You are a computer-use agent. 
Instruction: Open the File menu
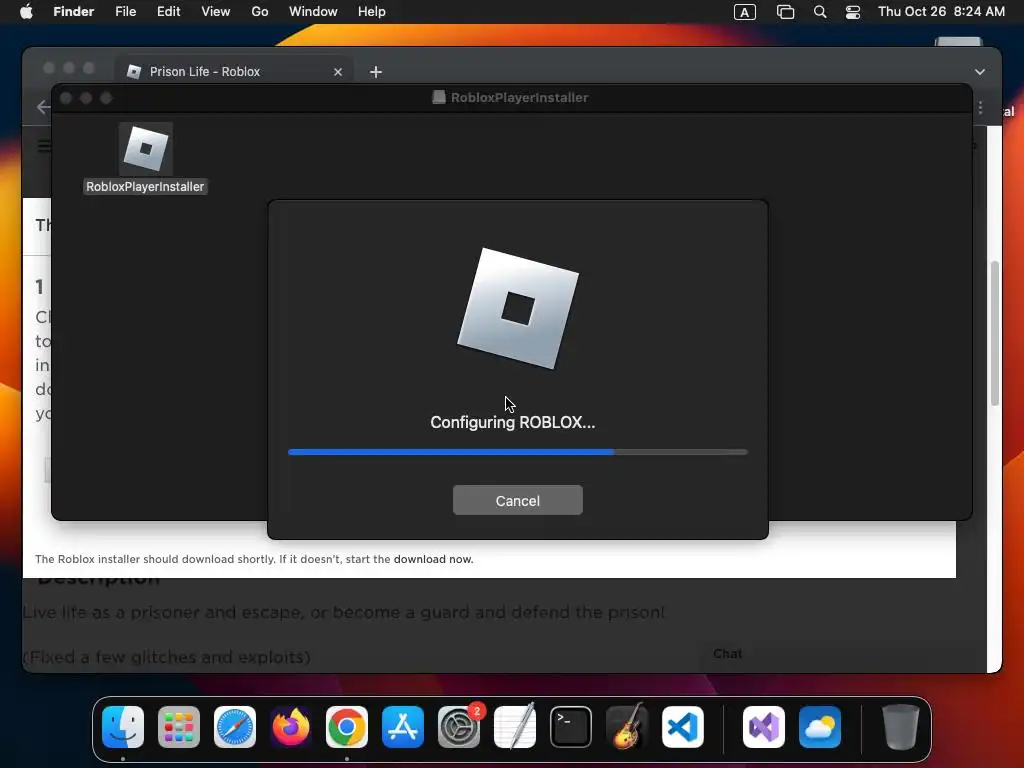click(125, 12)
